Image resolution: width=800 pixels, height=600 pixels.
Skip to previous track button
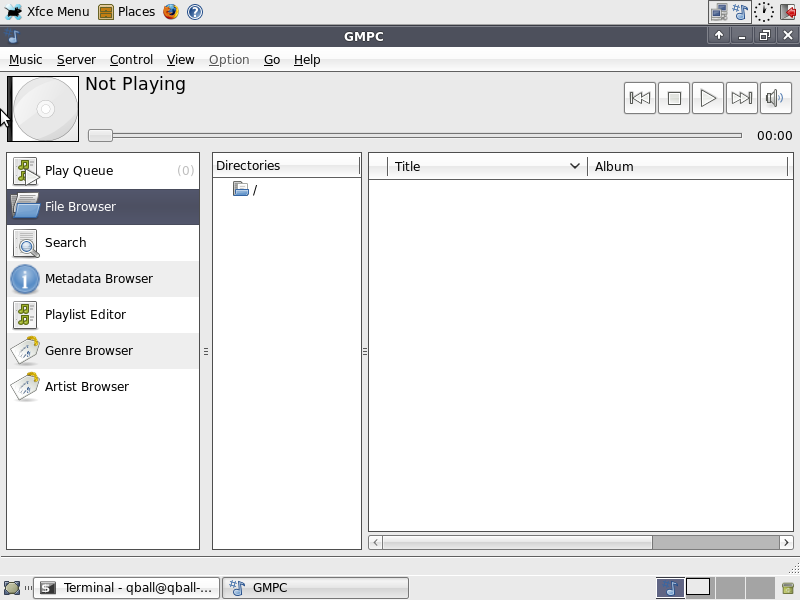[640, 98]
